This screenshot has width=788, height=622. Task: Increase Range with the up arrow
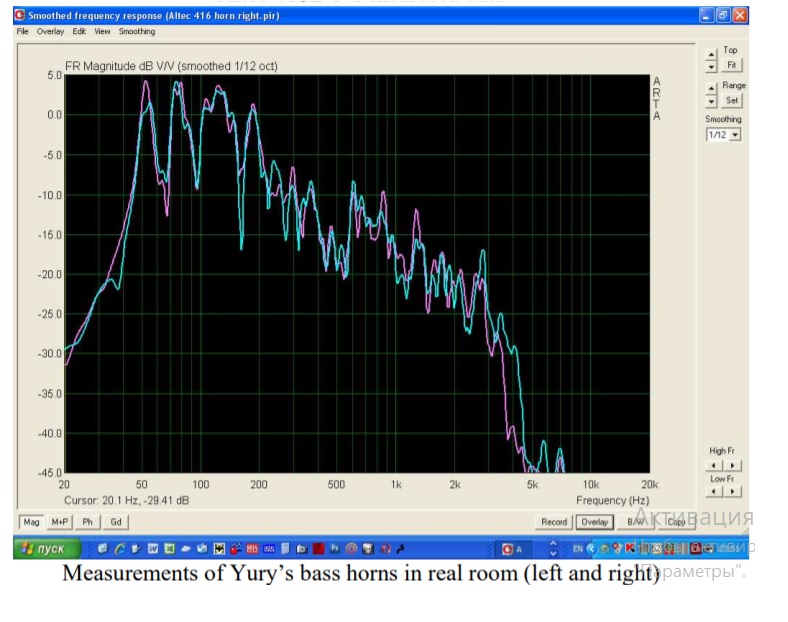[x=711, y=89]
